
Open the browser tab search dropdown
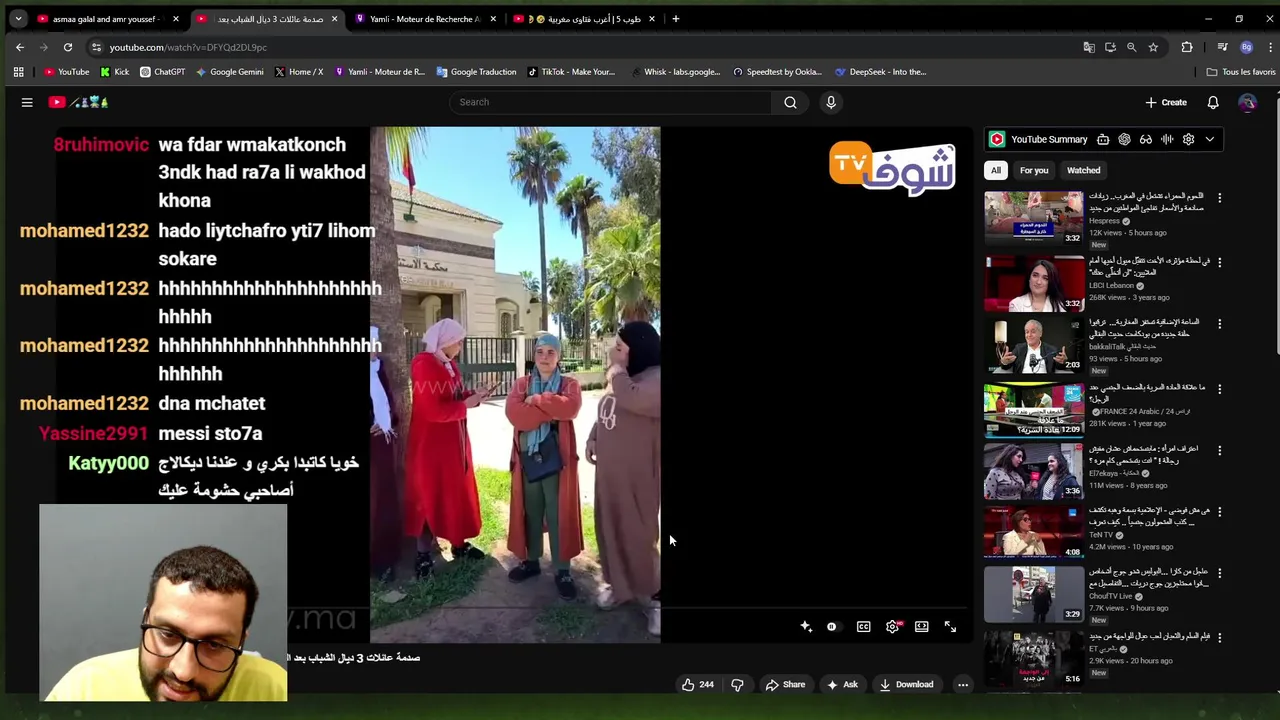pyautogui.click(x=18, y=19)
